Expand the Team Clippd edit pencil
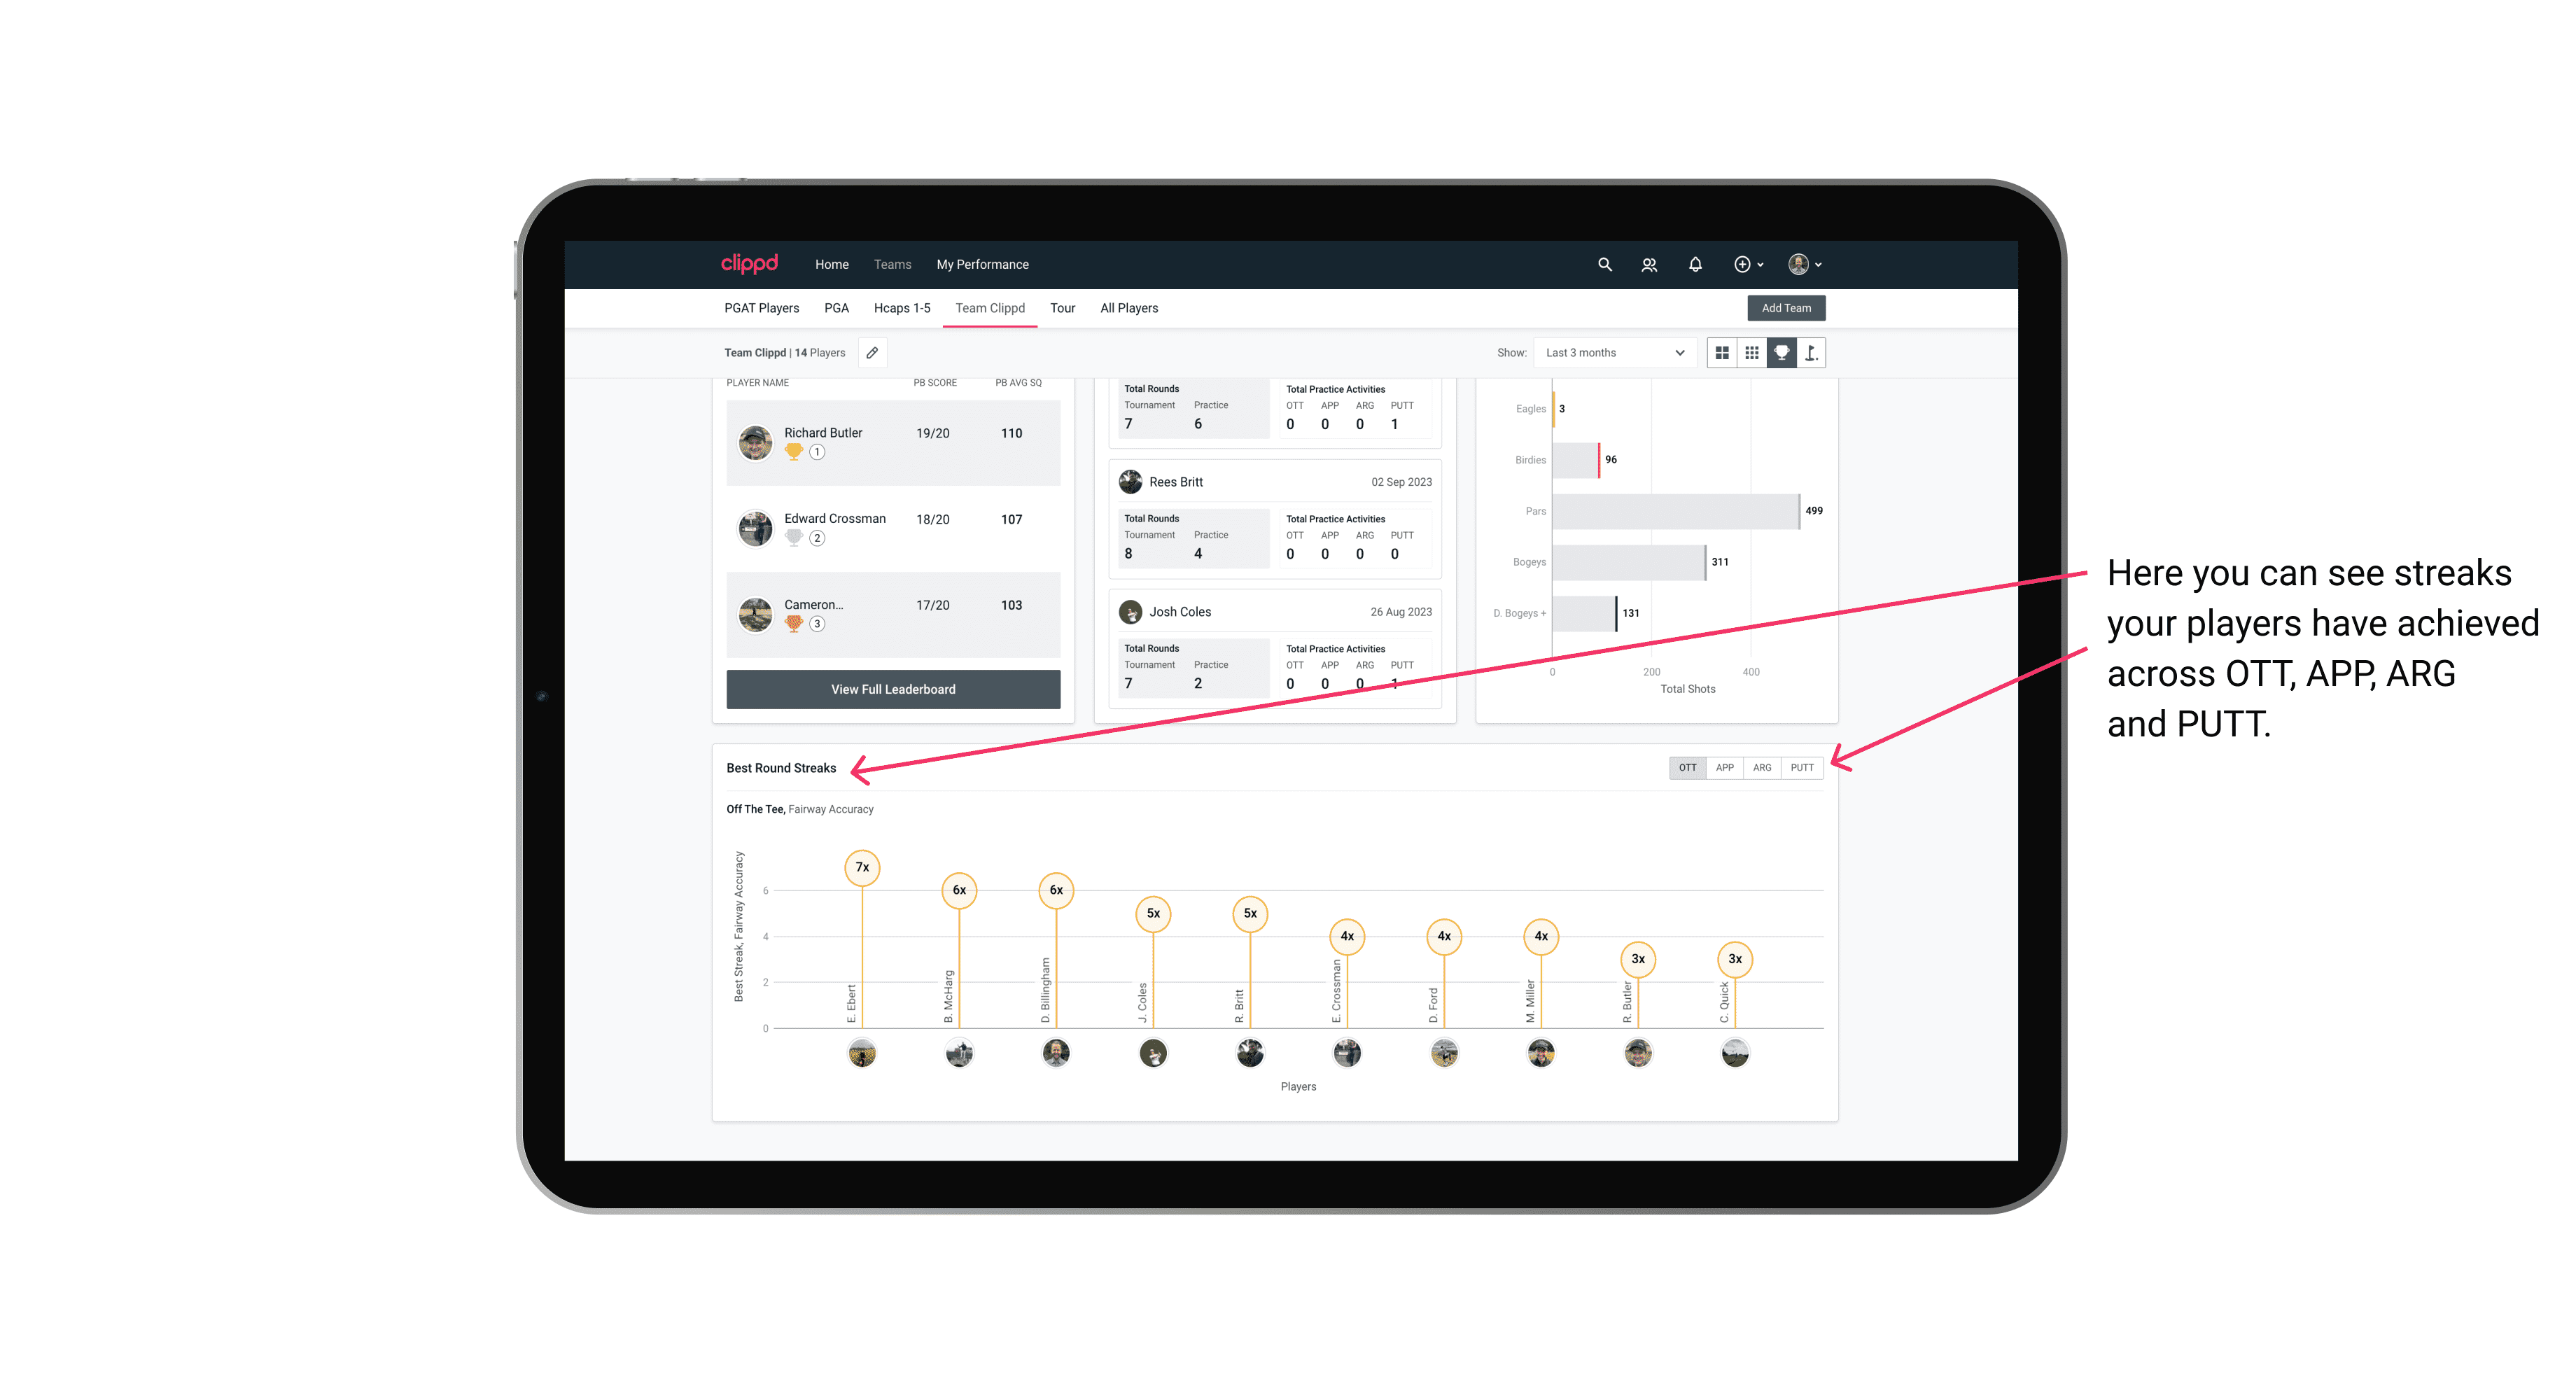2576x1386 pixels. [871, 353]
